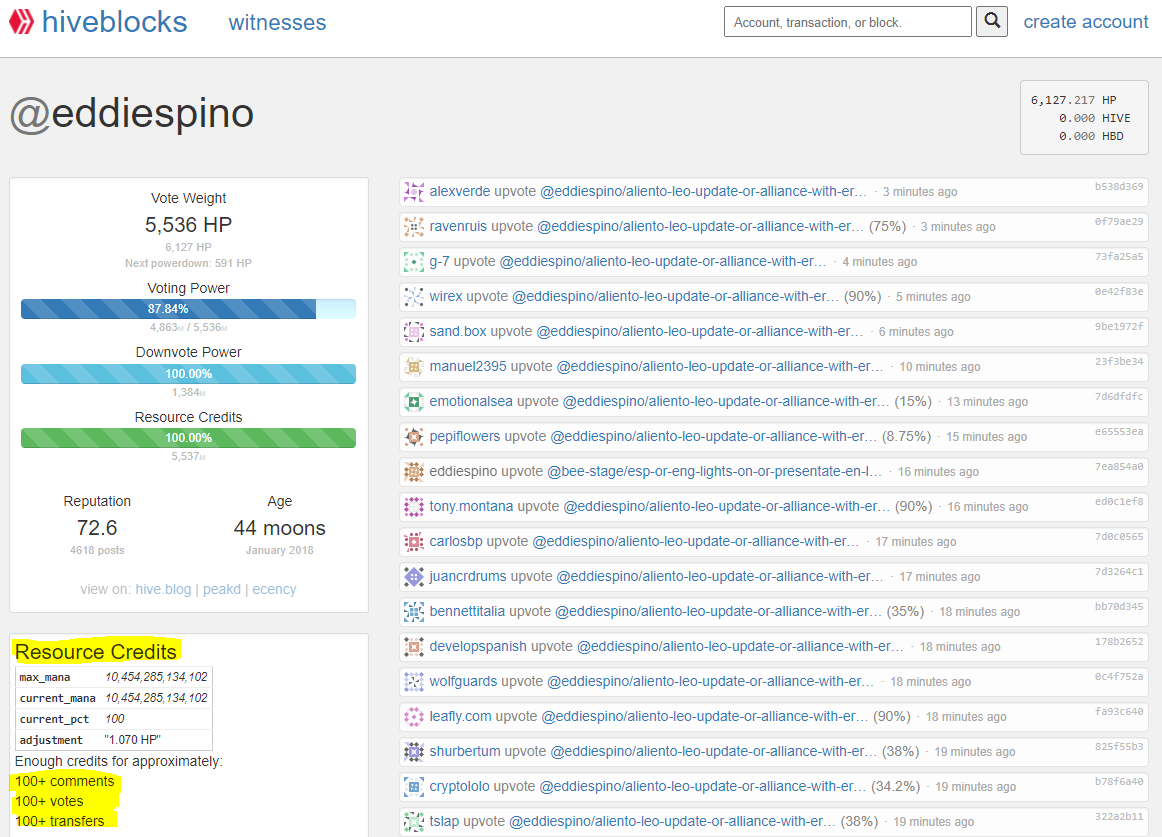
Task: Select the adjustment "1.070 HP" cell
Action: pos(156,740)
